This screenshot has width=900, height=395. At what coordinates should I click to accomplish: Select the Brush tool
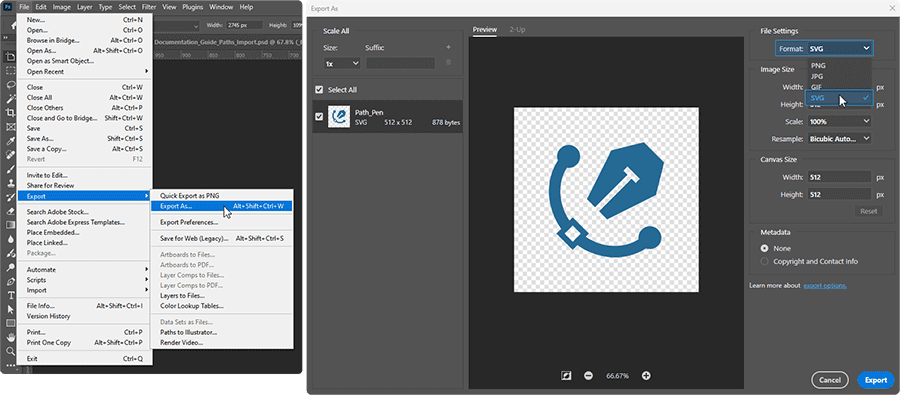coord(10,169)
